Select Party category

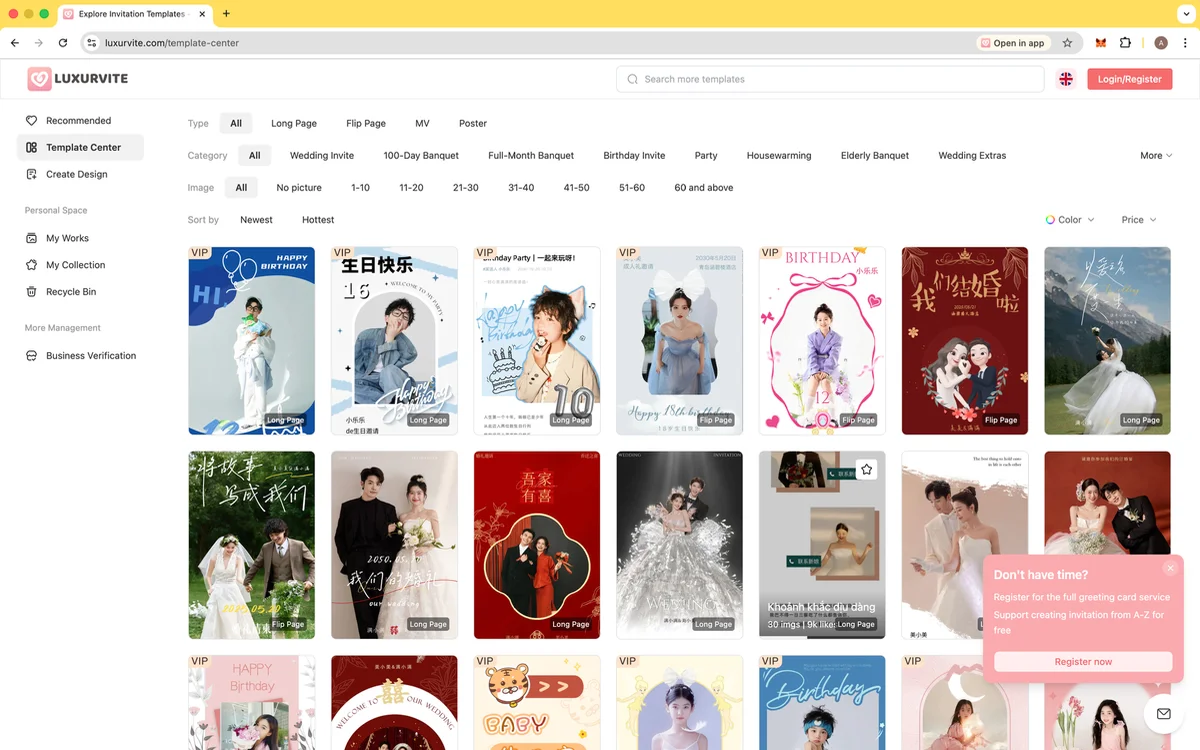coord(706,155)
